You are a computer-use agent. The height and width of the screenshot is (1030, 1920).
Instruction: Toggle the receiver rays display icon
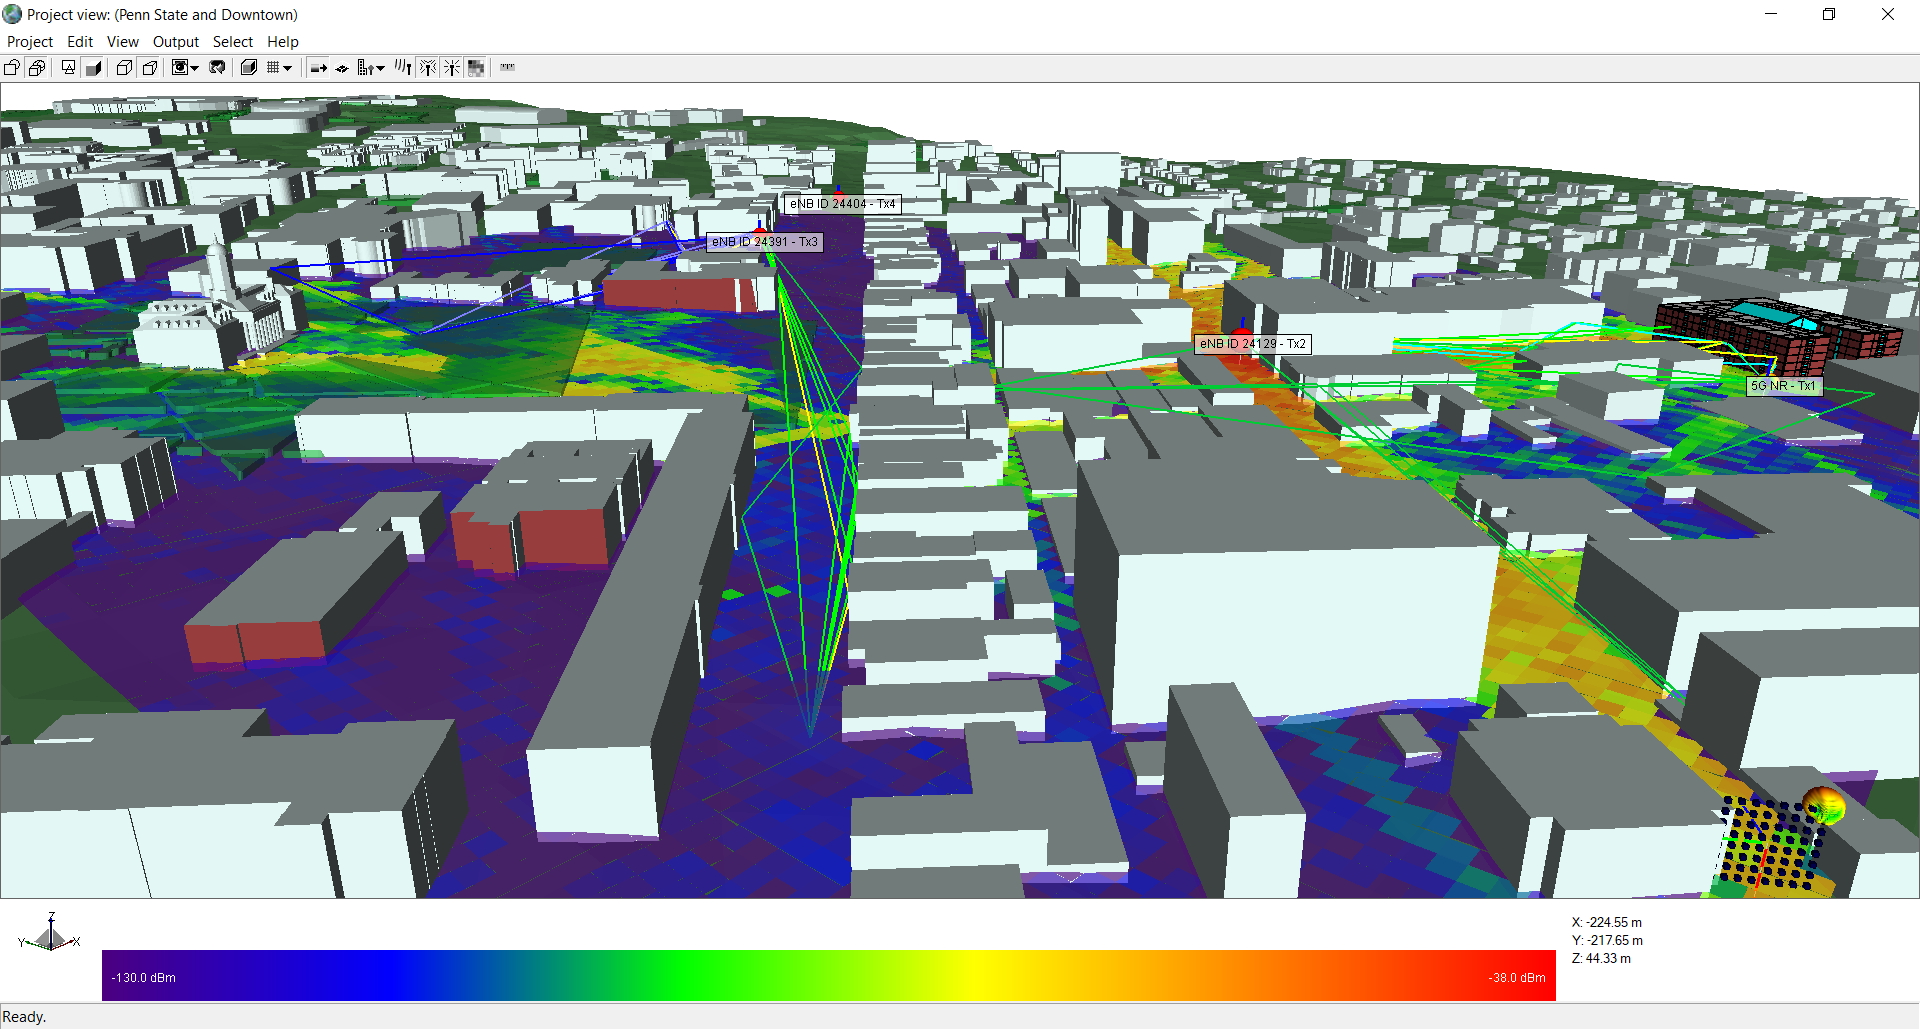click(x=452, y=68)
